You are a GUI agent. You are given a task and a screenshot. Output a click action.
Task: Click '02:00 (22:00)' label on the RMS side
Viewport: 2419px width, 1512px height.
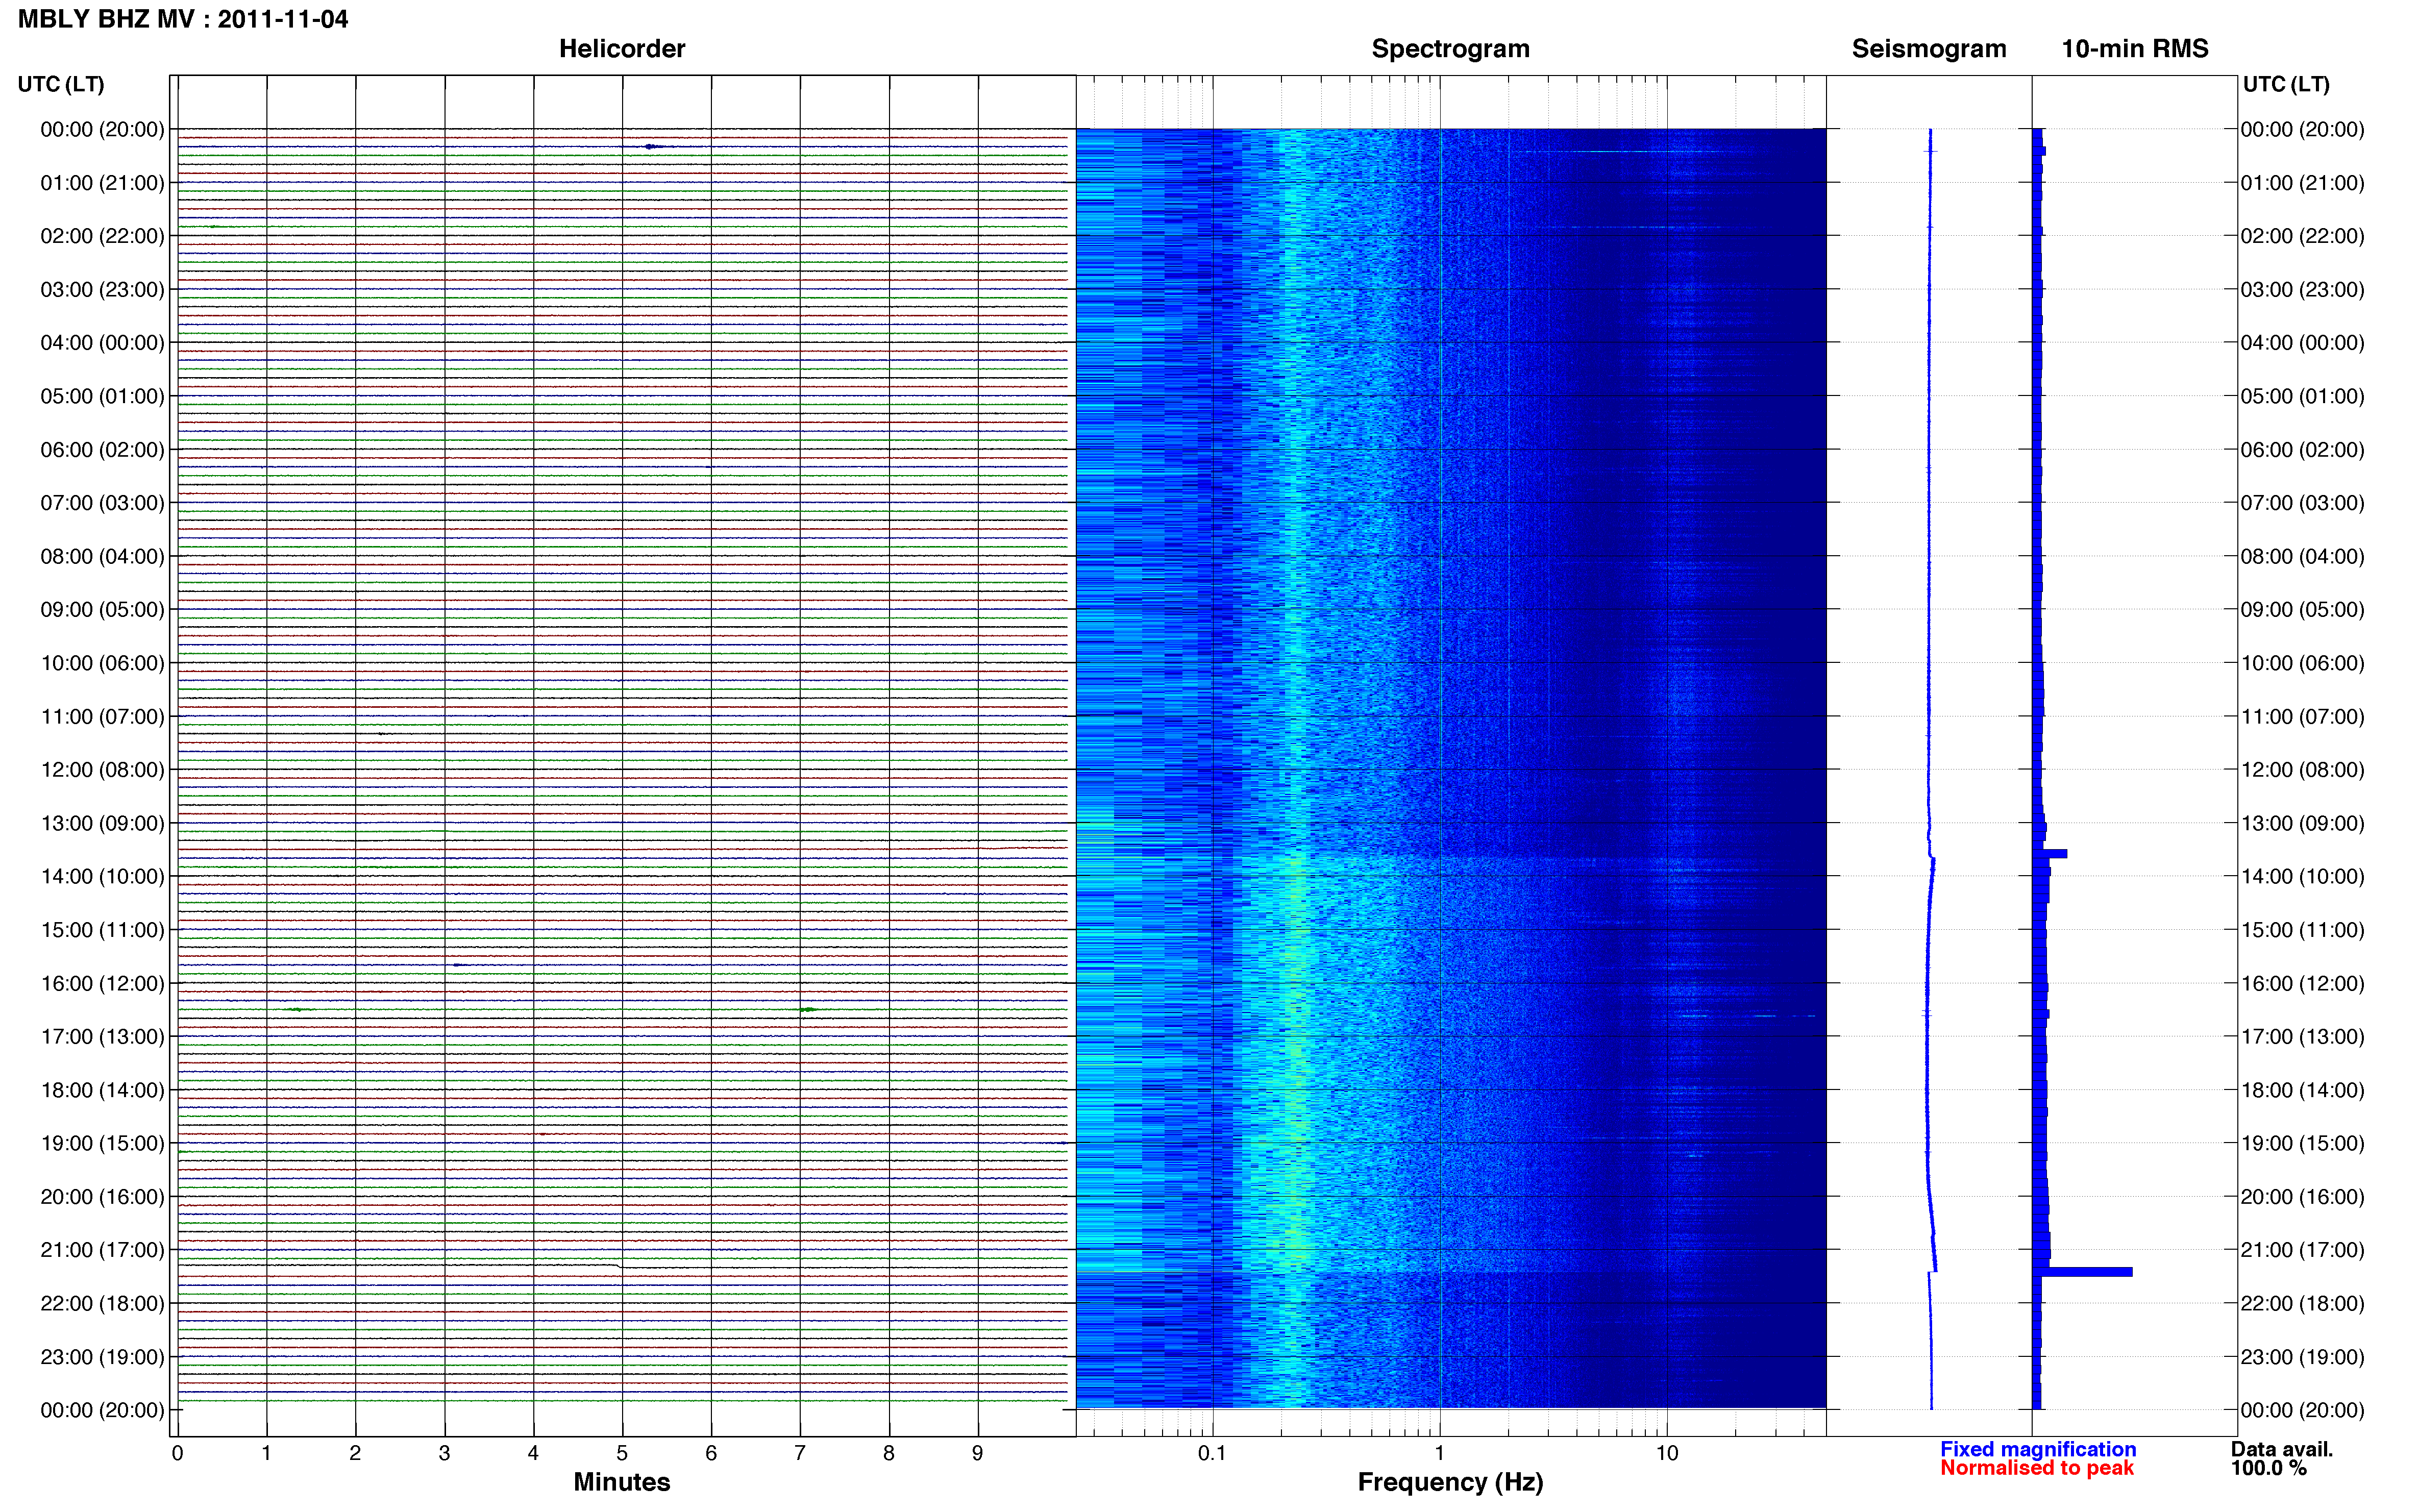coord(2303,237)
